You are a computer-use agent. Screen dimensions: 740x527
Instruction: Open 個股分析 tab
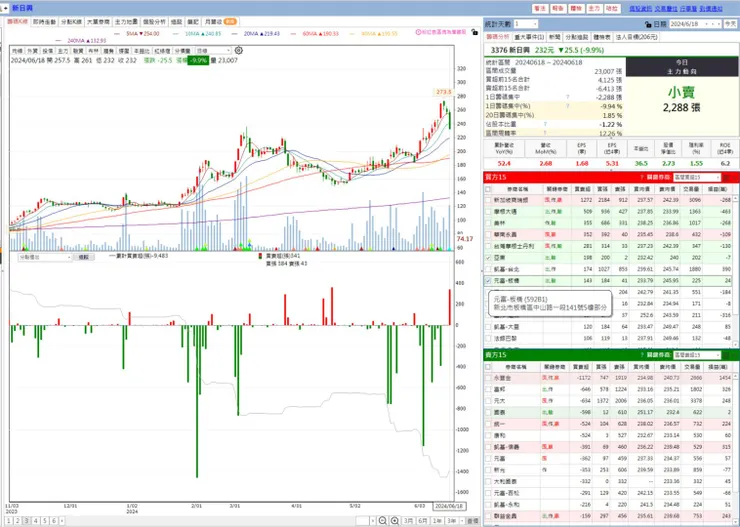pyautogui.click(x=154, y=22)
